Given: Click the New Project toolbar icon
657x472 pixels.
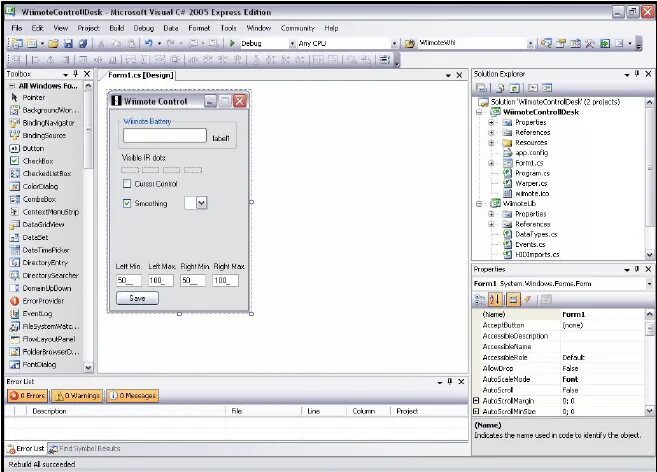Looking at the screenshot, I should (x=17, y=43).
